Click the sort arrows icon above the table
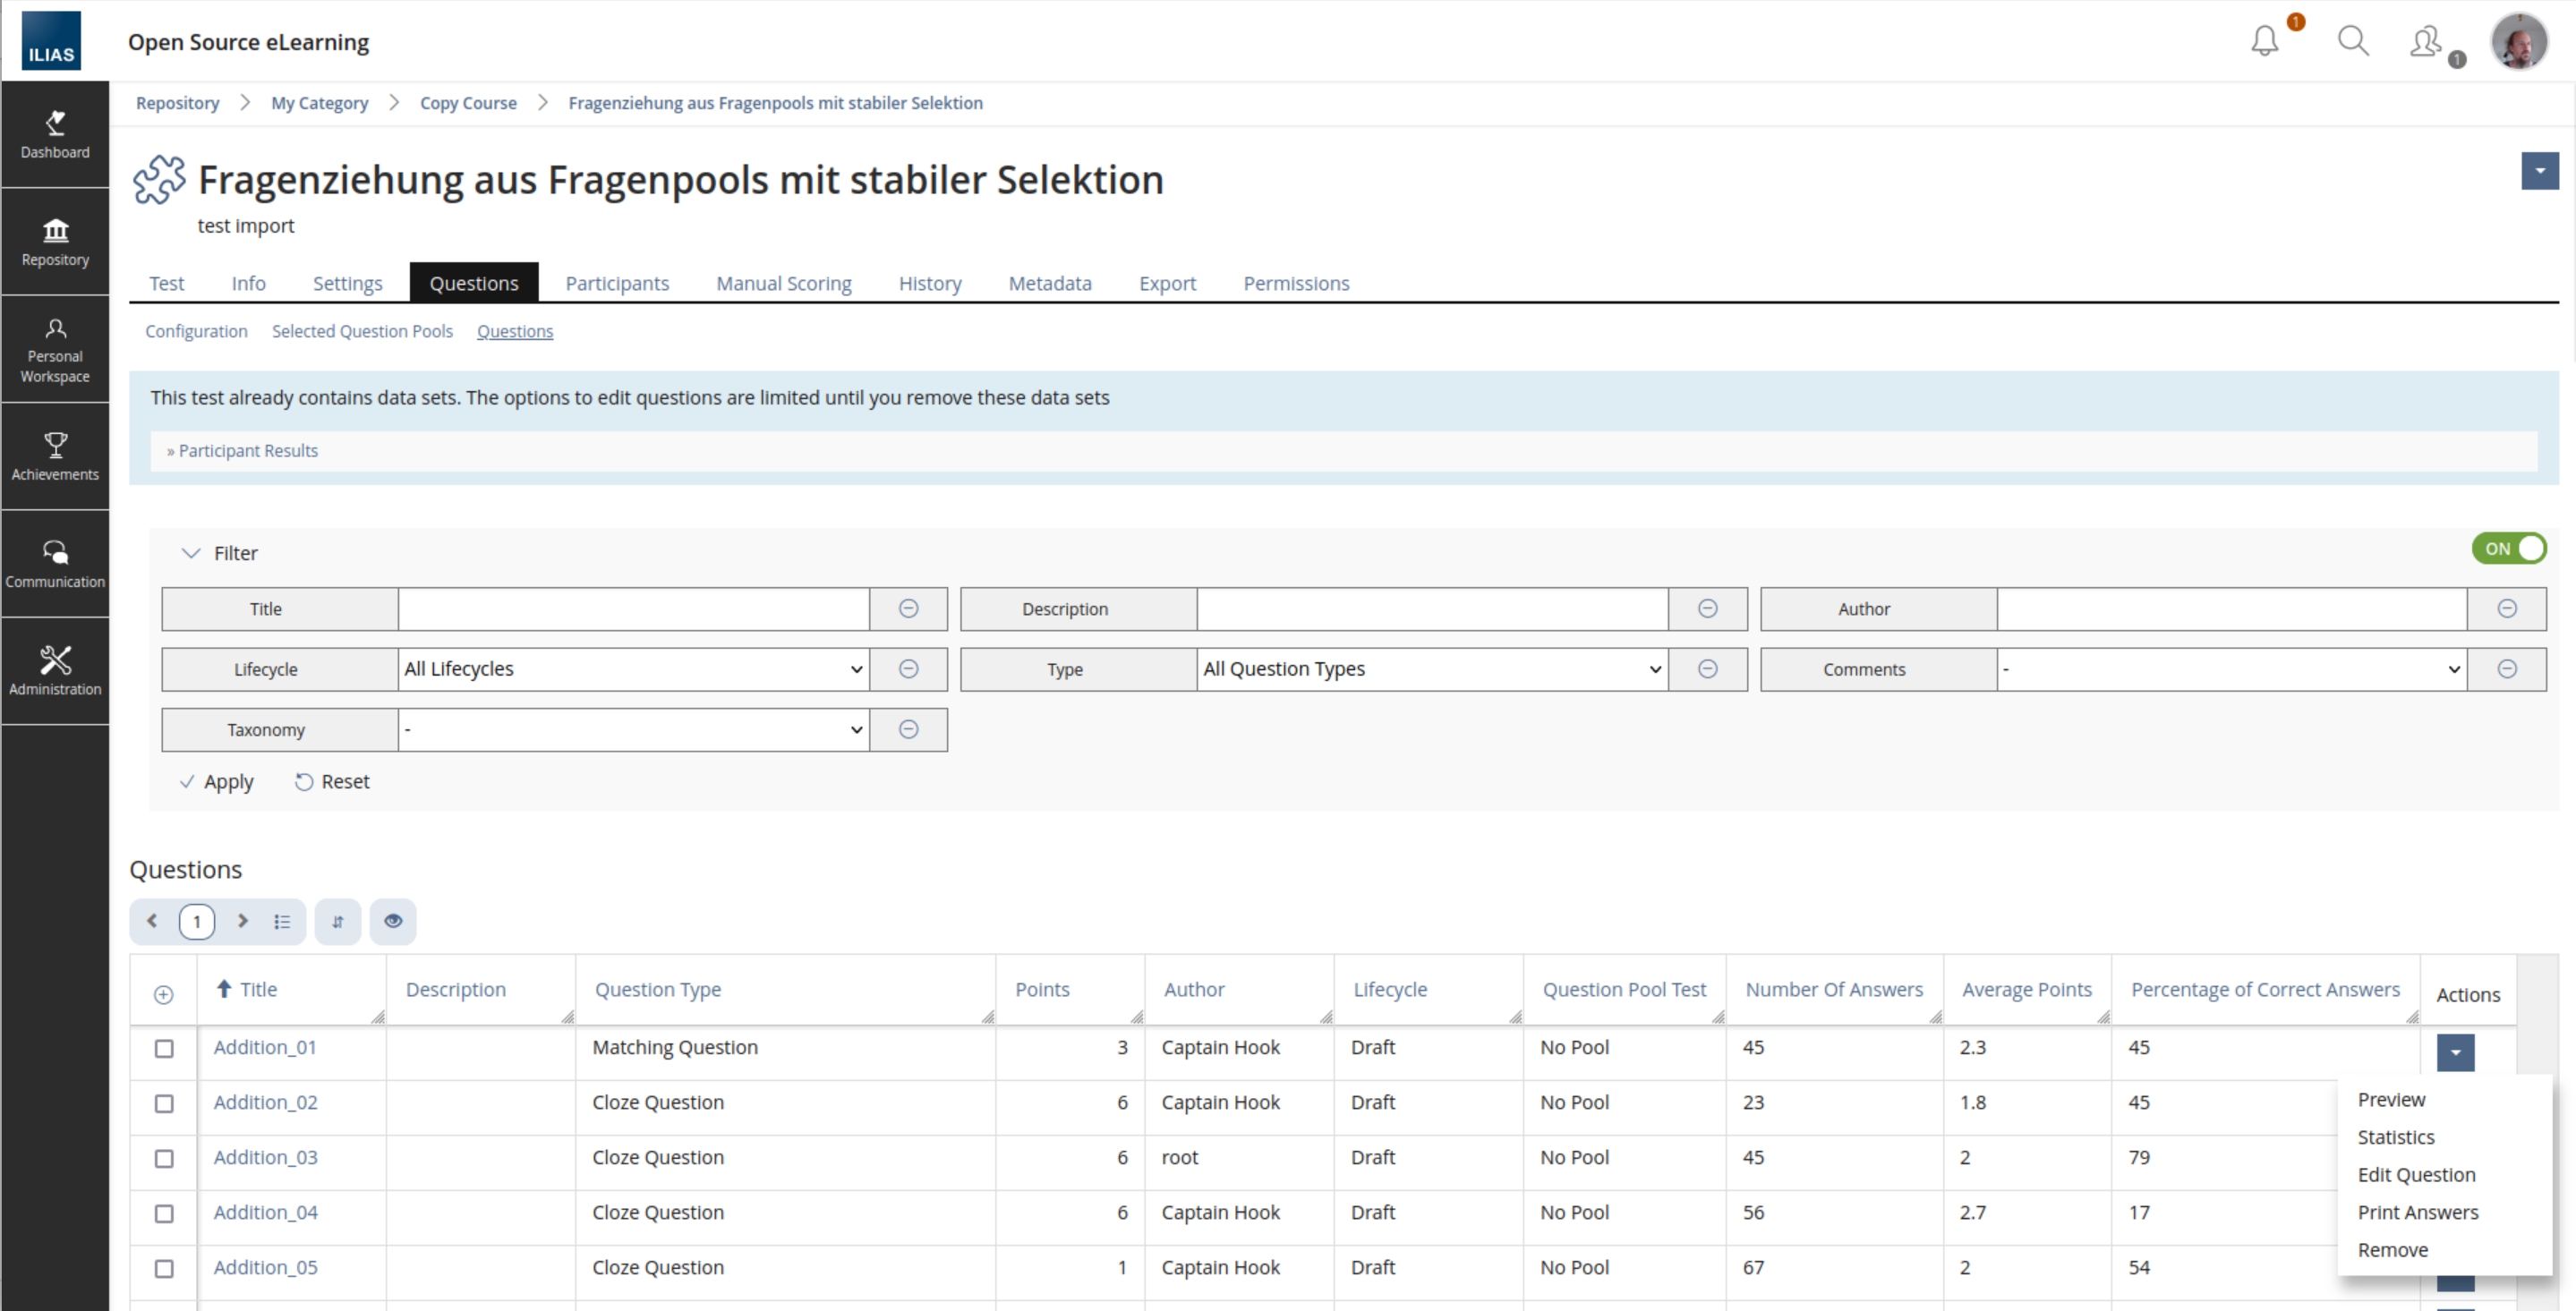This screenshot has height=1311, width=2576. pos(338,921)
